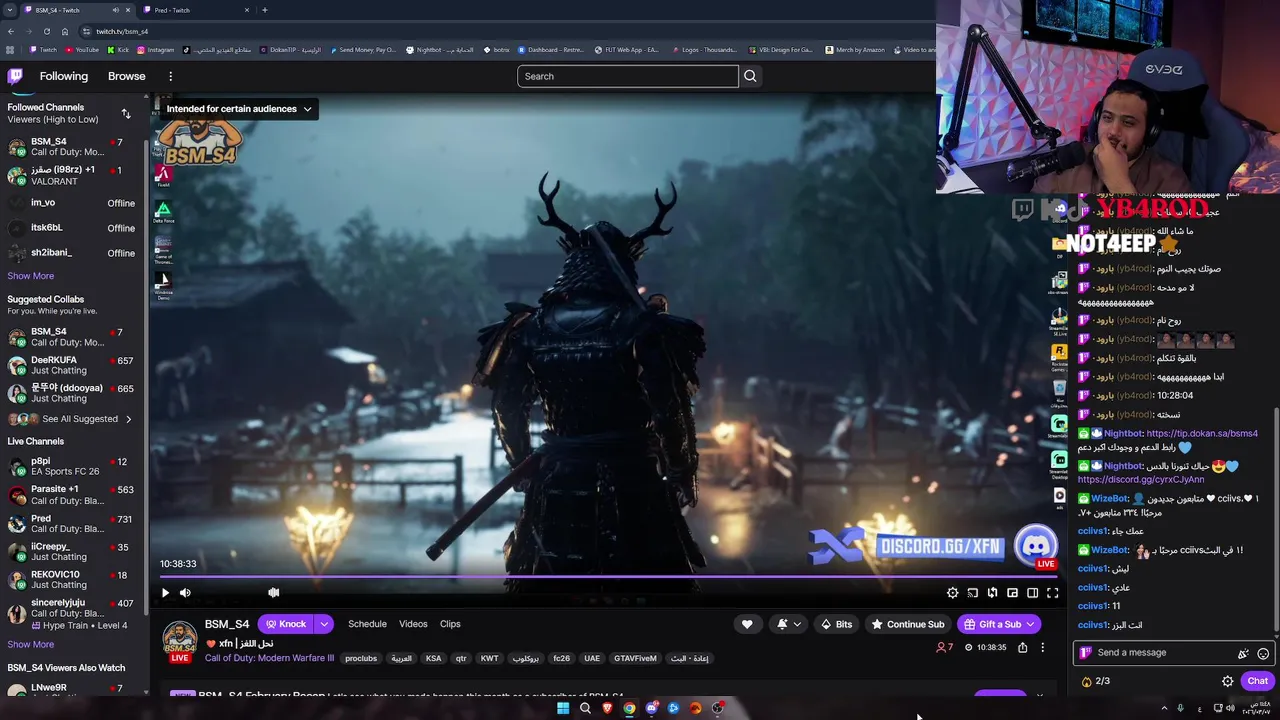Click the Search input field
The image size is (1280, 720).
(628, 76)
